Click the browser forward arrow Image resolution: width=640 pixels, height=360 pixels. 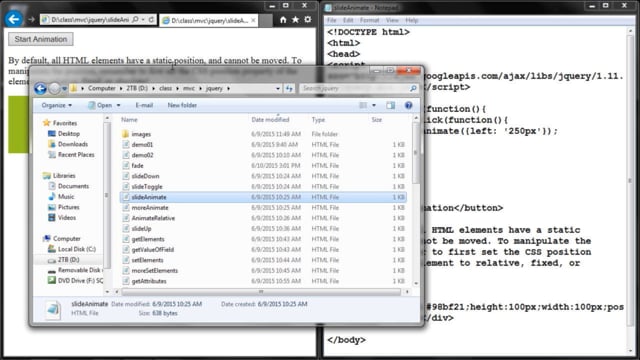[31, 19]
